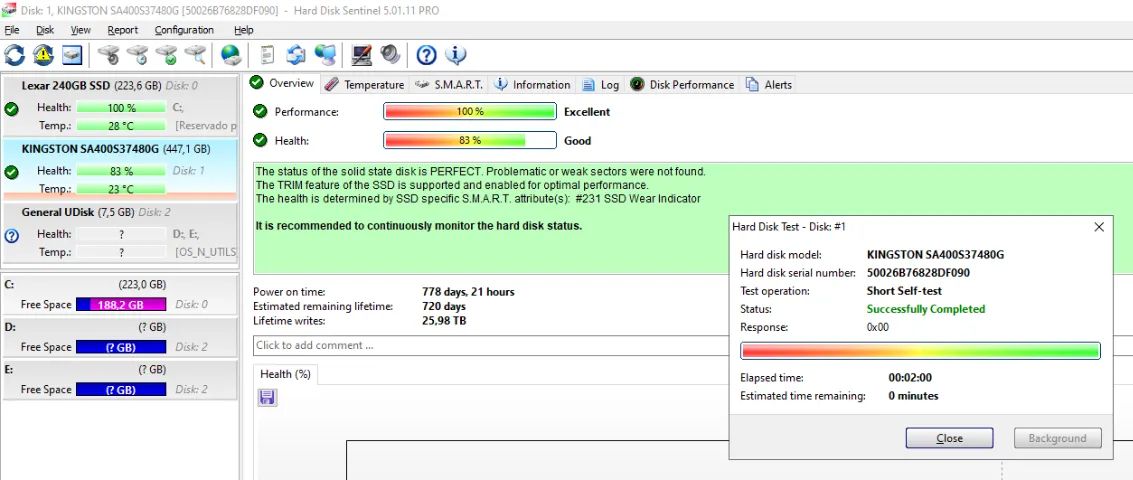Open the Configuration menu

(184, 30)
